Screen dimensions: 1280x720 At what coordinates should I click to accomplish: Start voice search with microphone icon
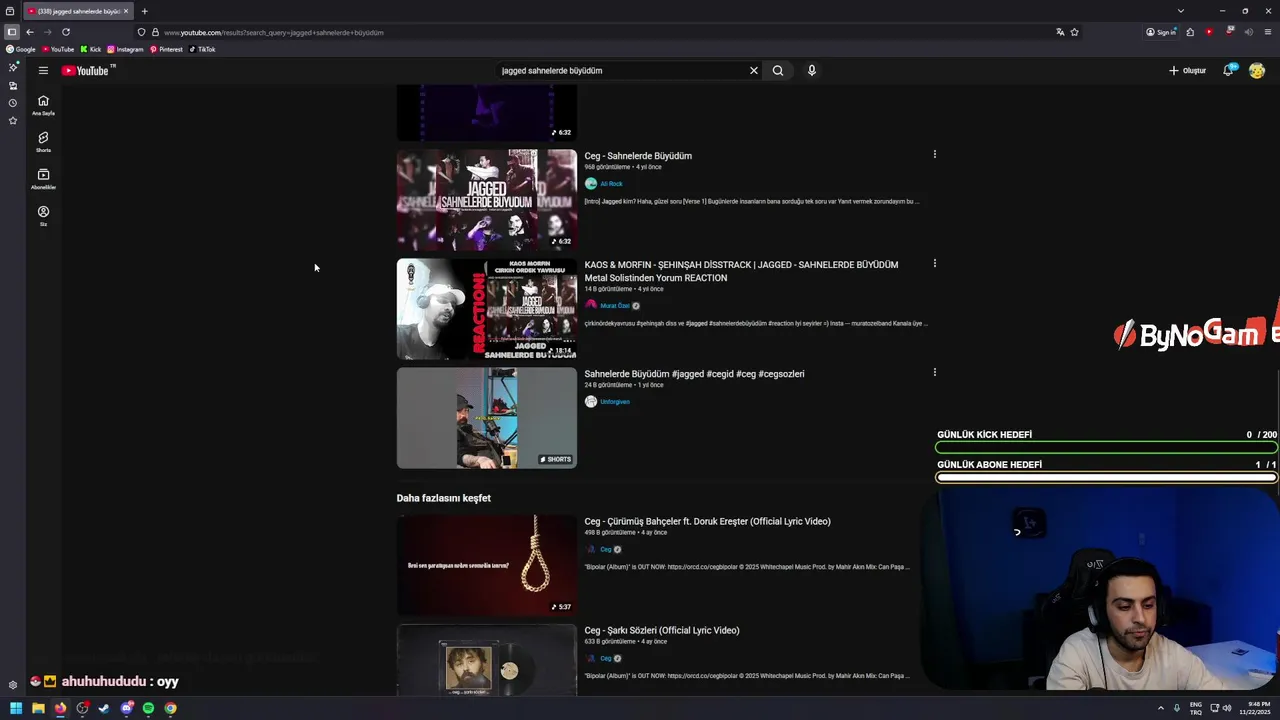coord(812,70)
